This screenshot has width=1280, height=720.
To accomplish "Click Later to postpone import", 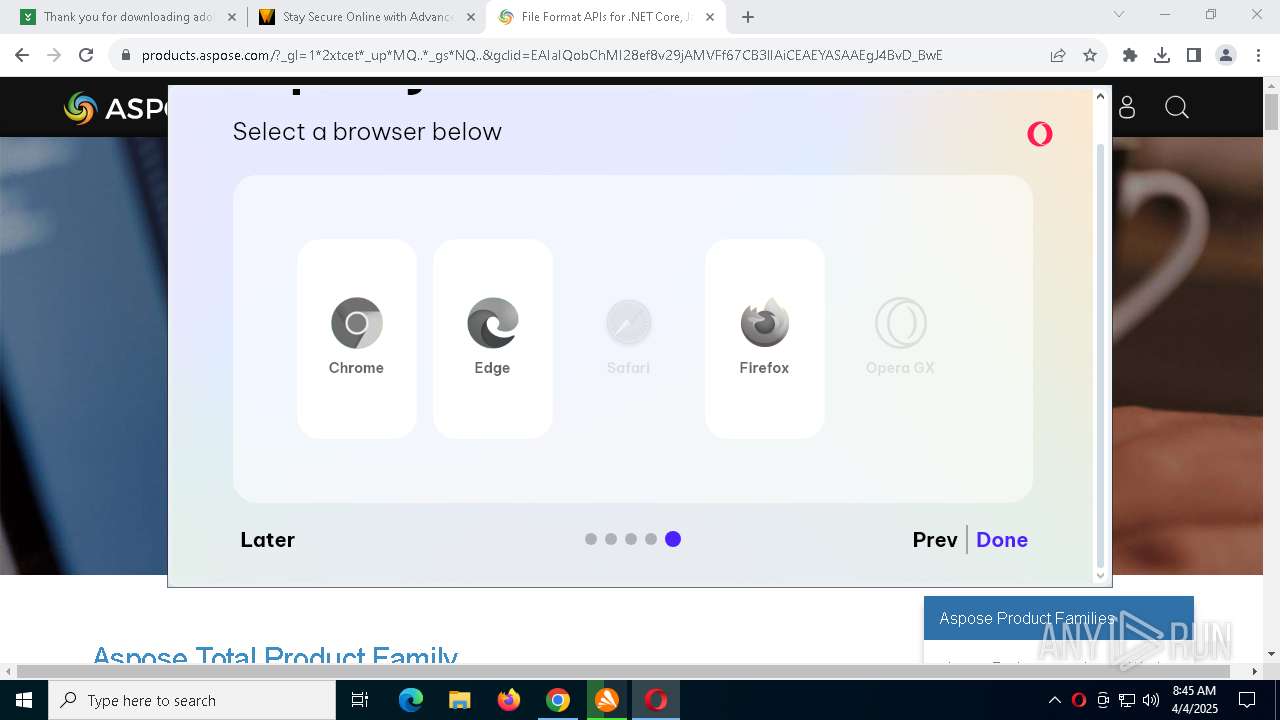I will point(267,540).
